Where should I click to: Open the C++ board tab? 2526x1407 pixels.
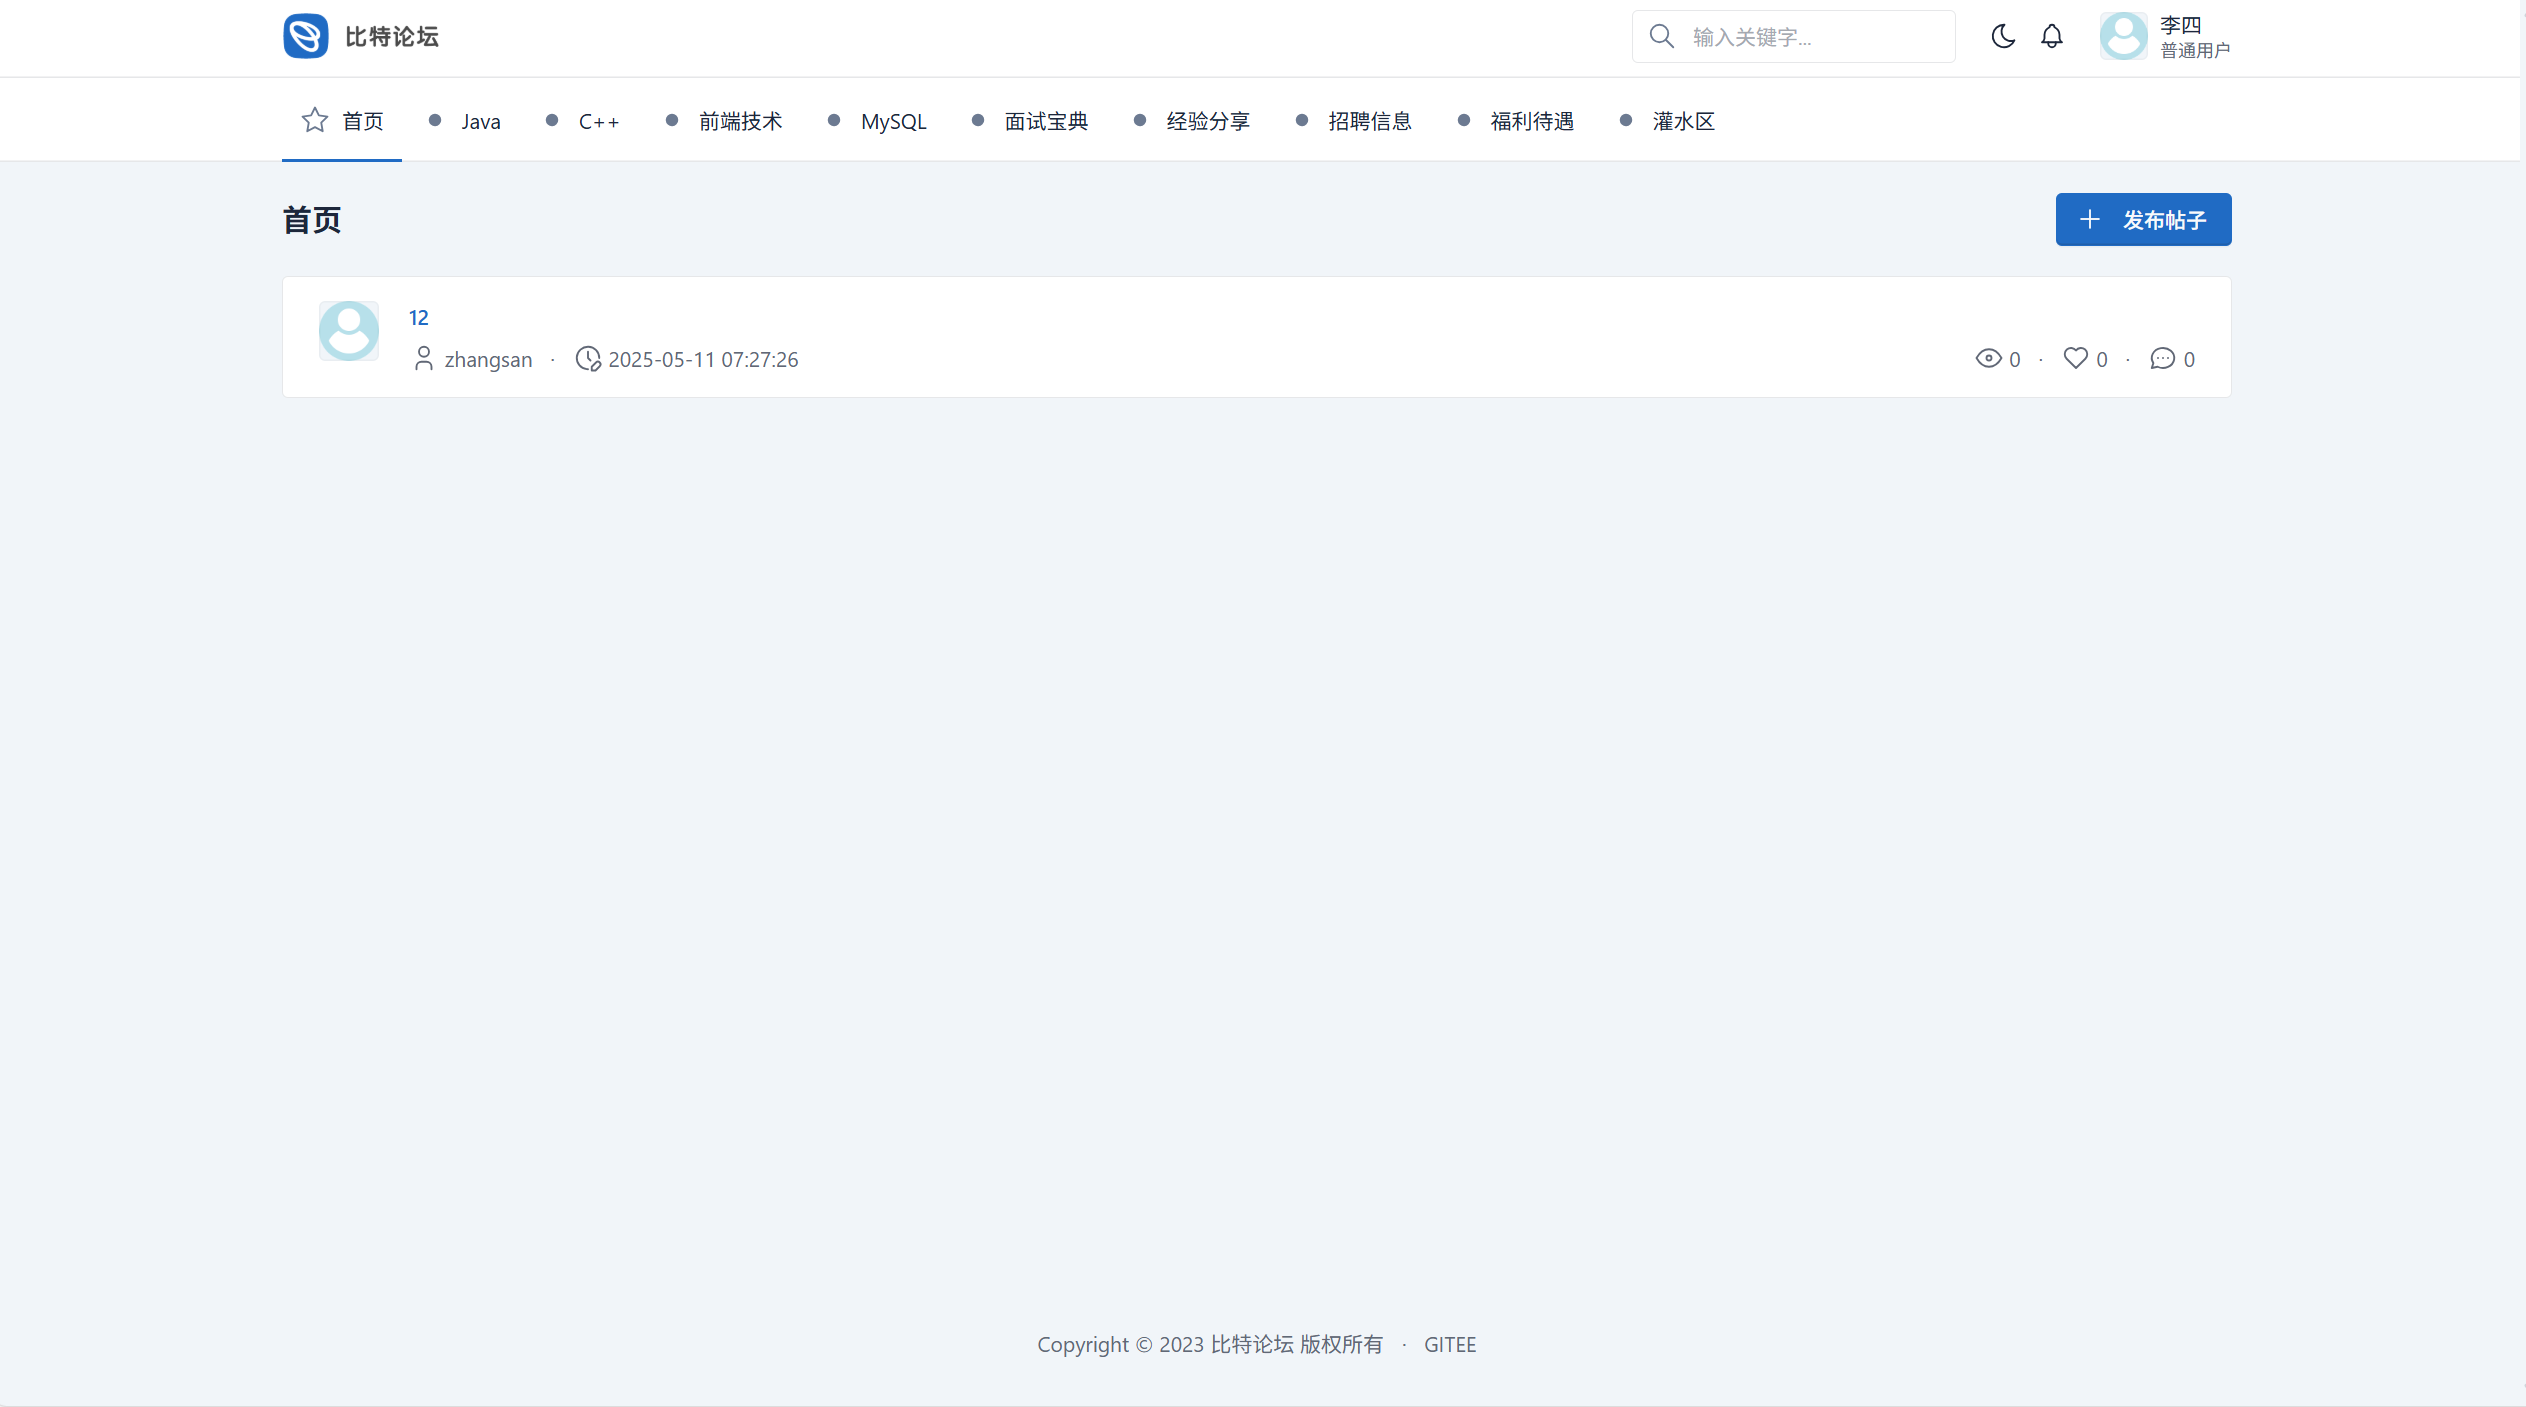click(598, 121)
